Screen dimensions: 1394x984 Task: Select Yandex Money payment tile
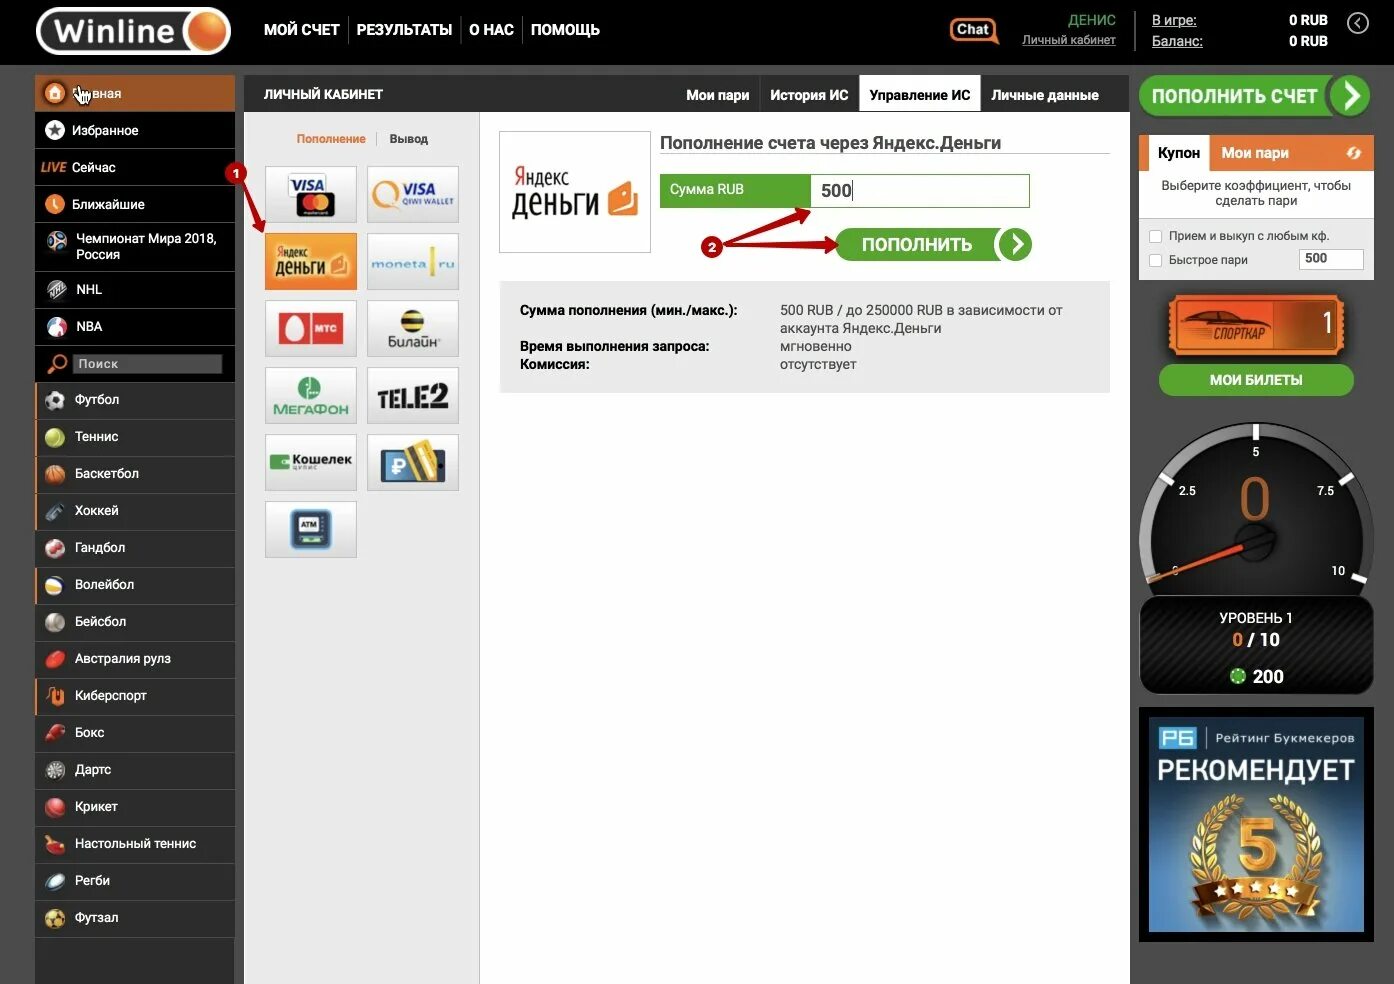point(311,261)
